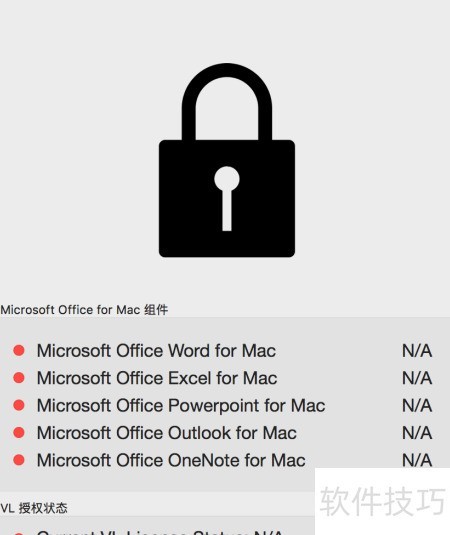The height and width of the screenshot is (535, 450).
Task: Click the VL 授权状态 section header
Action: coord(34,508)
